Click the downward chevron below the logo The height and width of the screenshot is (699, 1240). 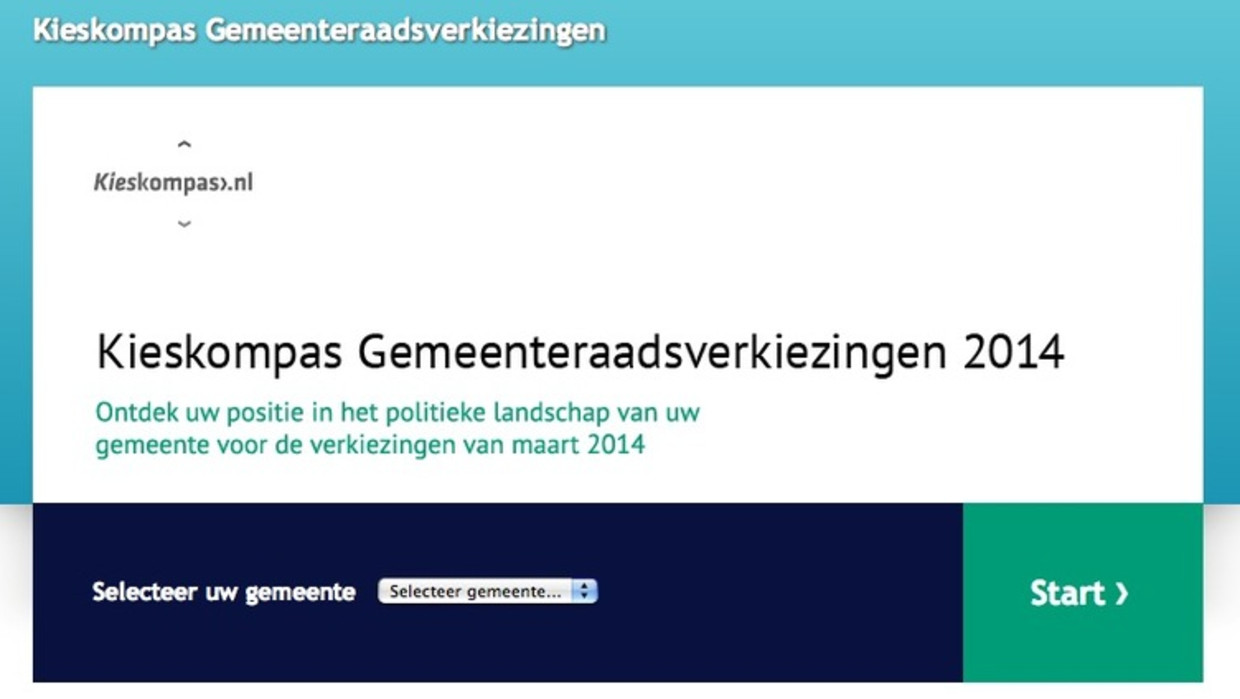tap(184, 224)
